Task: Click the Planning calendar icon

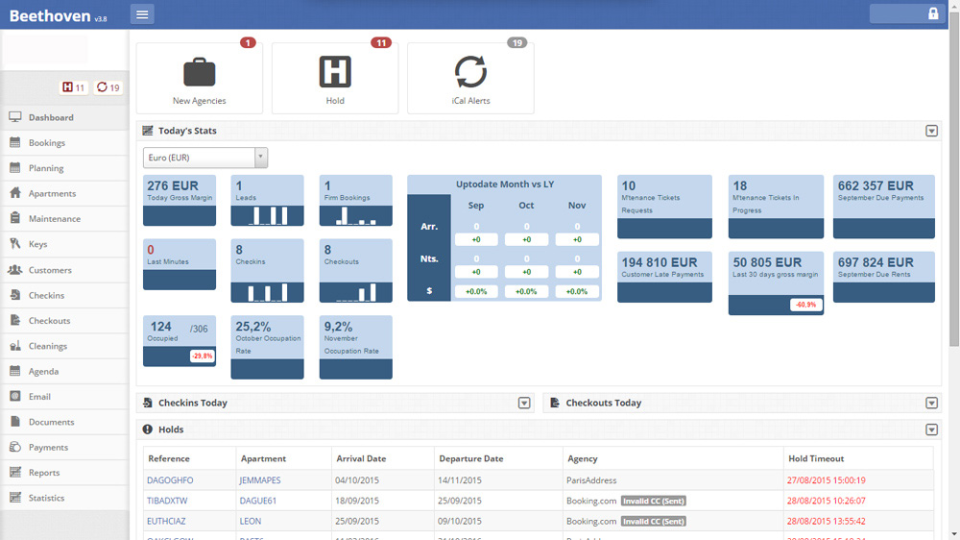Action: coord(15,168)
